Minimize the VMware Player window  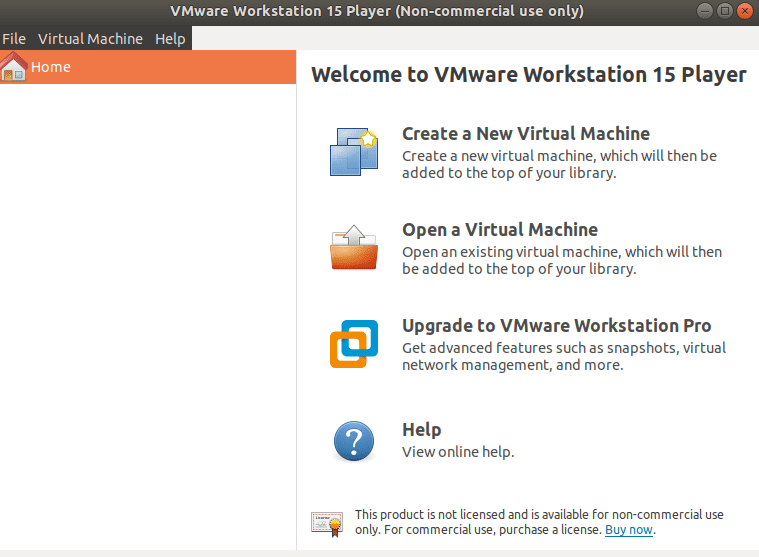coord(705,11)
